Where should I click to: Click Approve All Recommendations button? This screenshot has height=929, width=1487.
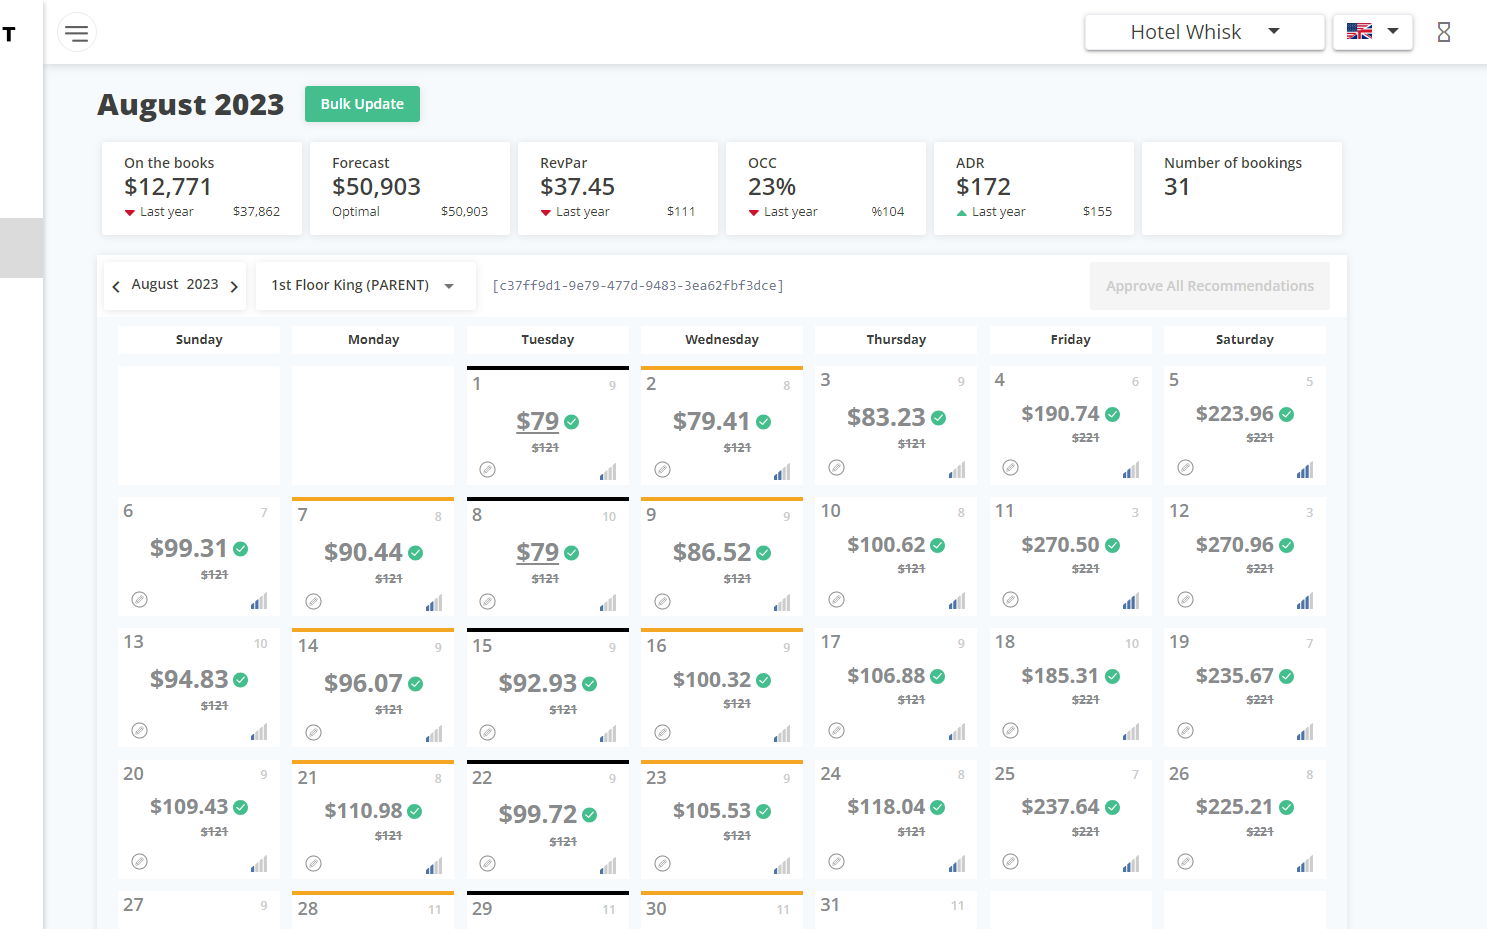coord(1209,286)
